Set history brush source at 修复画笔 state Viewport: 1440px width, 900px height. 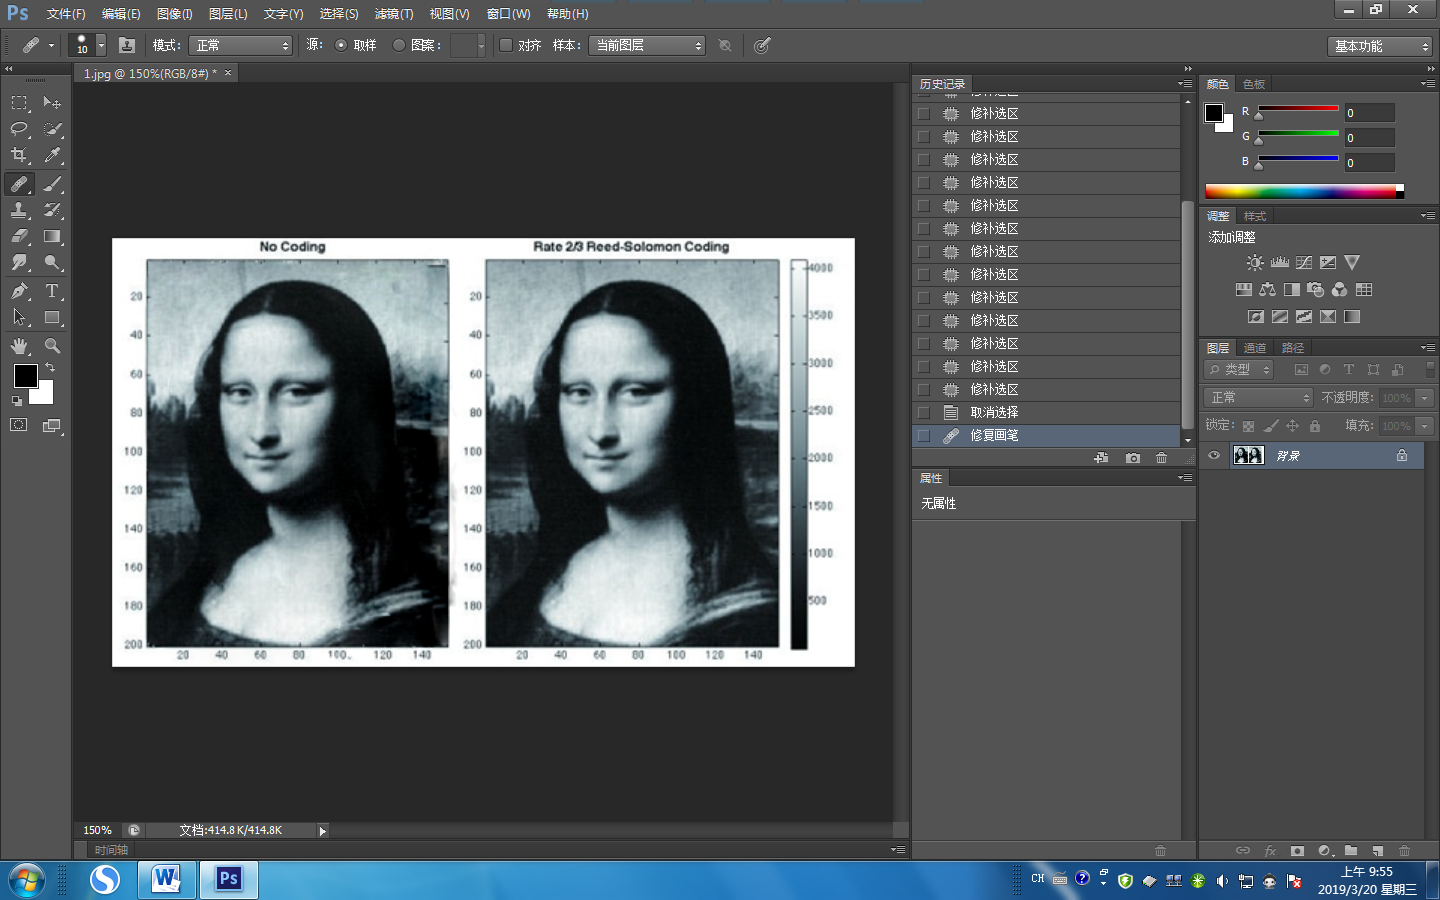click(x=924, y=436)
